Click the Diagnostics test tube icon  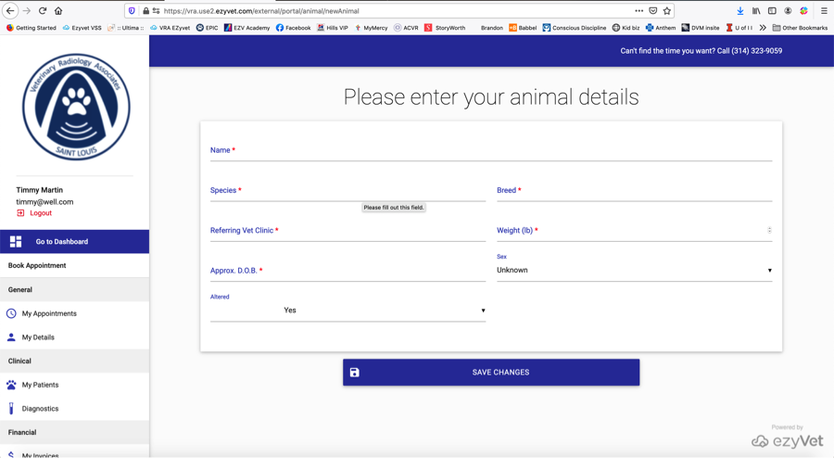11,408
